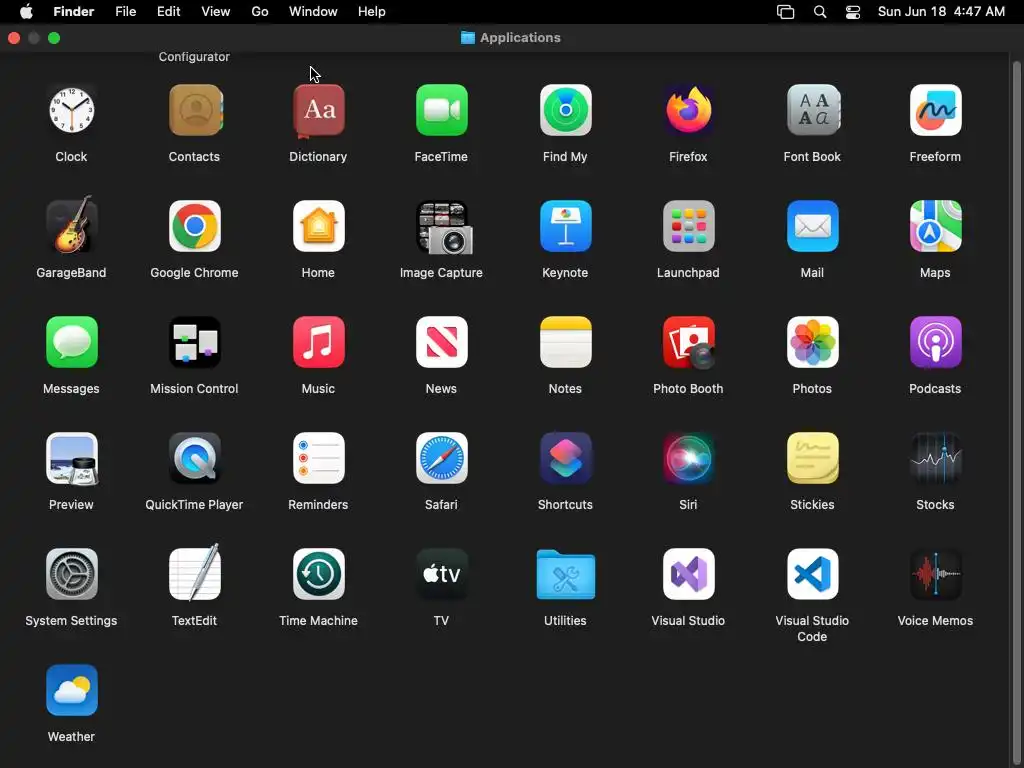This screenshot has height=768, width=1024.
Task: Click the Photos app icon
Action: pyautogui.click(x=812, y=342)
